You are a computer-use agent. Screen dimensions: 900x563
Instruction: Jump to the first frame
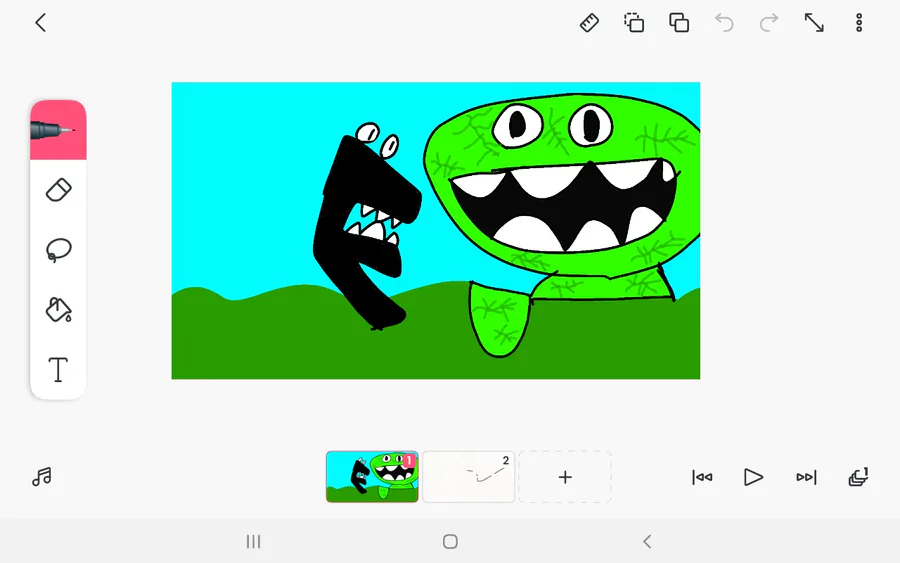[x=702, y=477]
